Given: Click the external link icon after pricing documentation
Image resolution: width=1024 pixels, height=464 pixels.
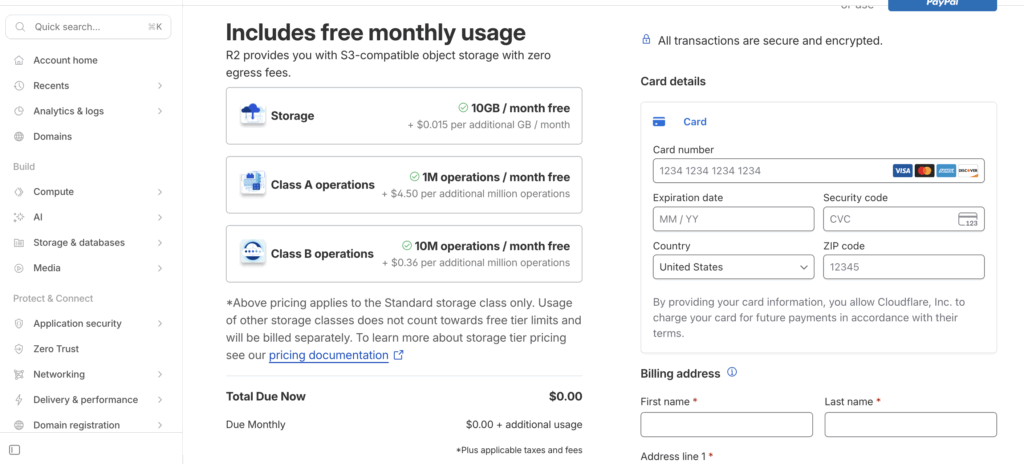Looking at the screenshot, I should pos(399,355).
